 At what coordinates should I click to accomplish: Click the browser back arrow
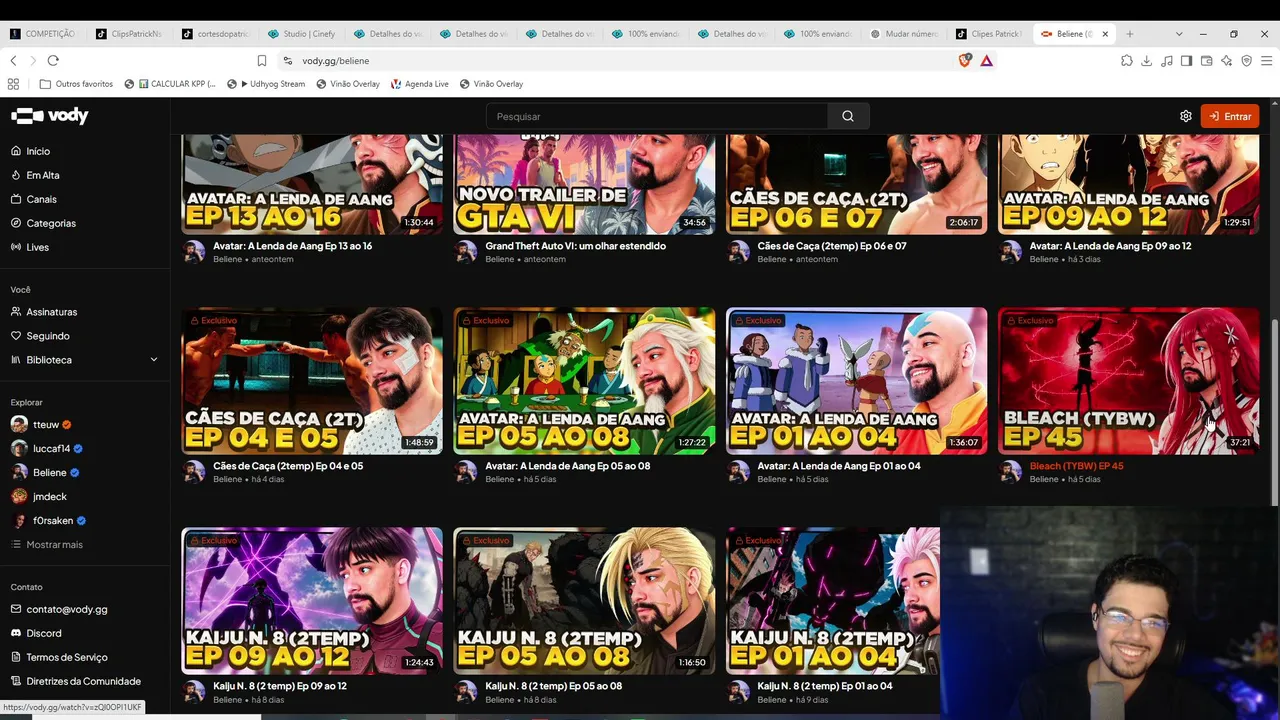click(x=13, y=61)
